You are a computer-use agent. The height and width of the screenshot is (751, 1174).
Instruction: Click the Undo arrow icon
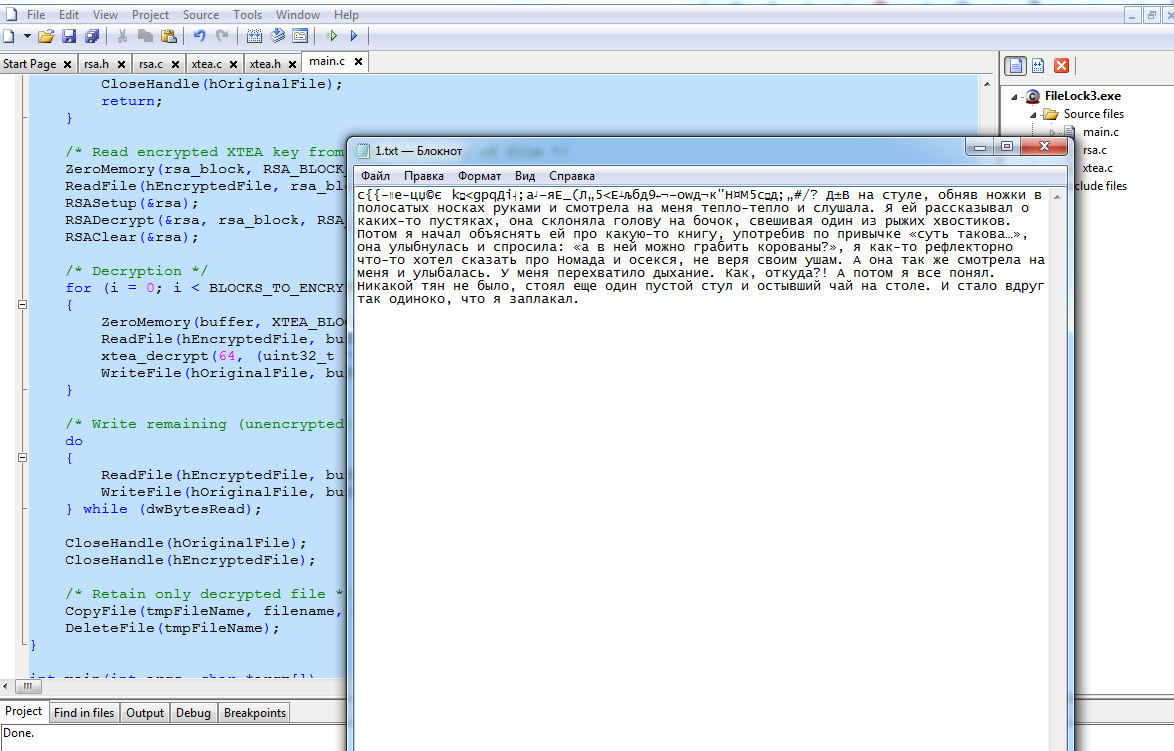[x=199, y=36]
